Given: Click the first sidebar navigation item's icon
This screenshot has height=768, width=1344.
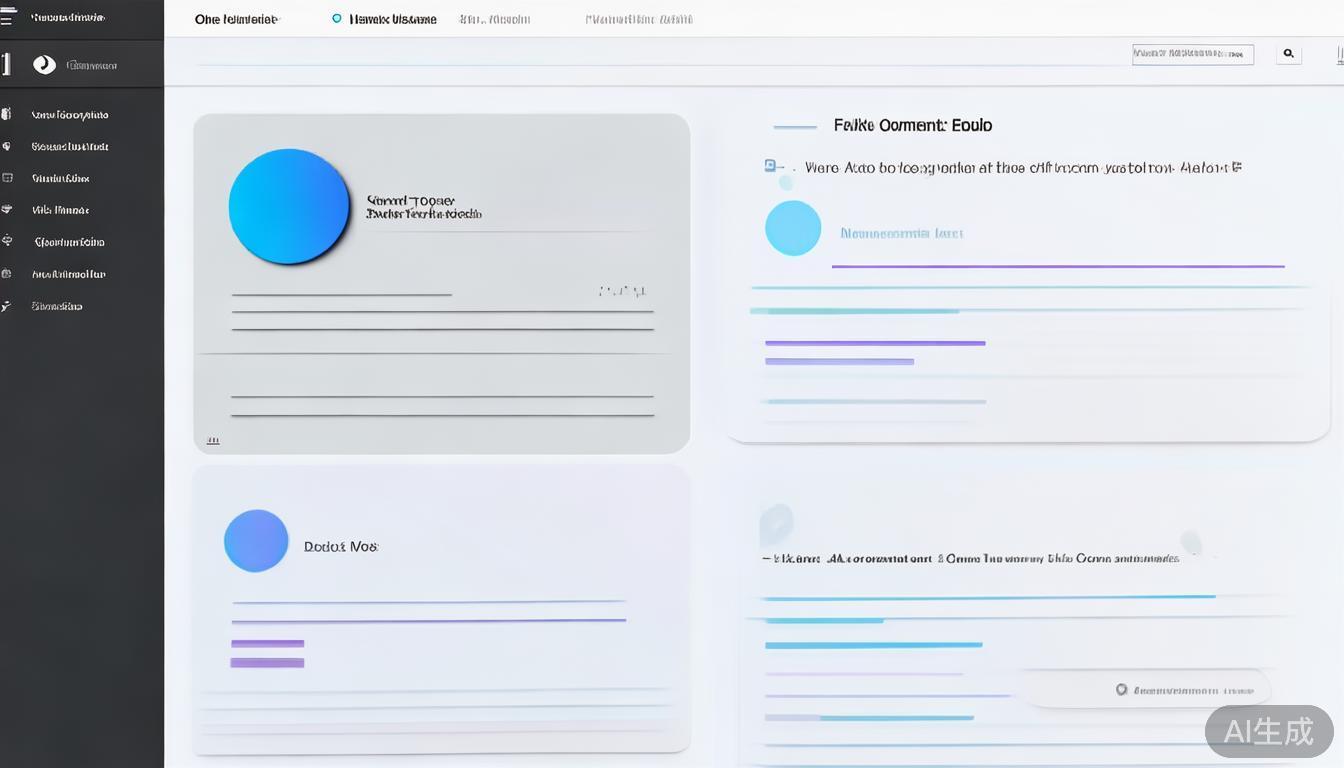Looking at the screenshot, I should click(7, 115).
